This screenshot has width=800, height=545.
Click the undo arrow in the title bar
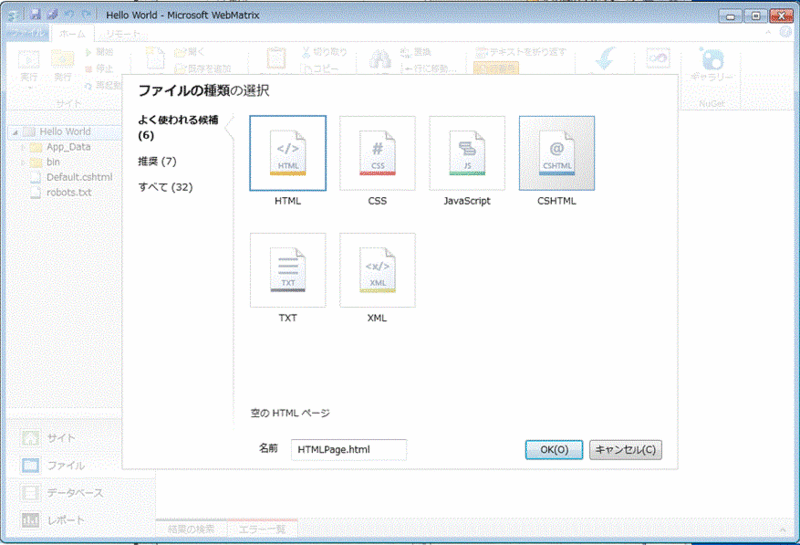69,15
